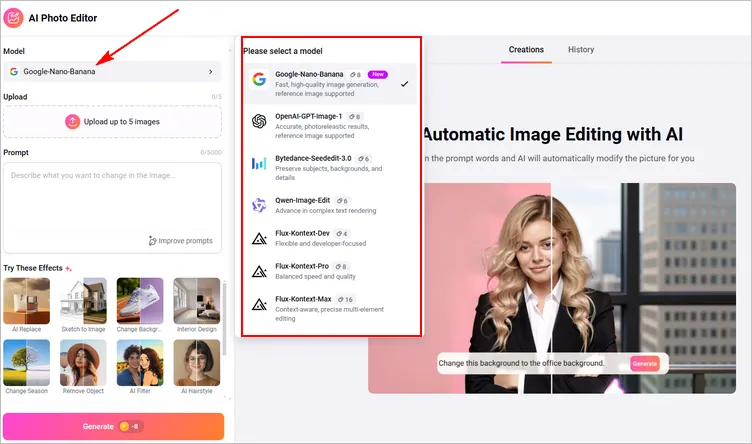
Task: Click the Try These Effects sparkle icon
Action: point(68,269)
